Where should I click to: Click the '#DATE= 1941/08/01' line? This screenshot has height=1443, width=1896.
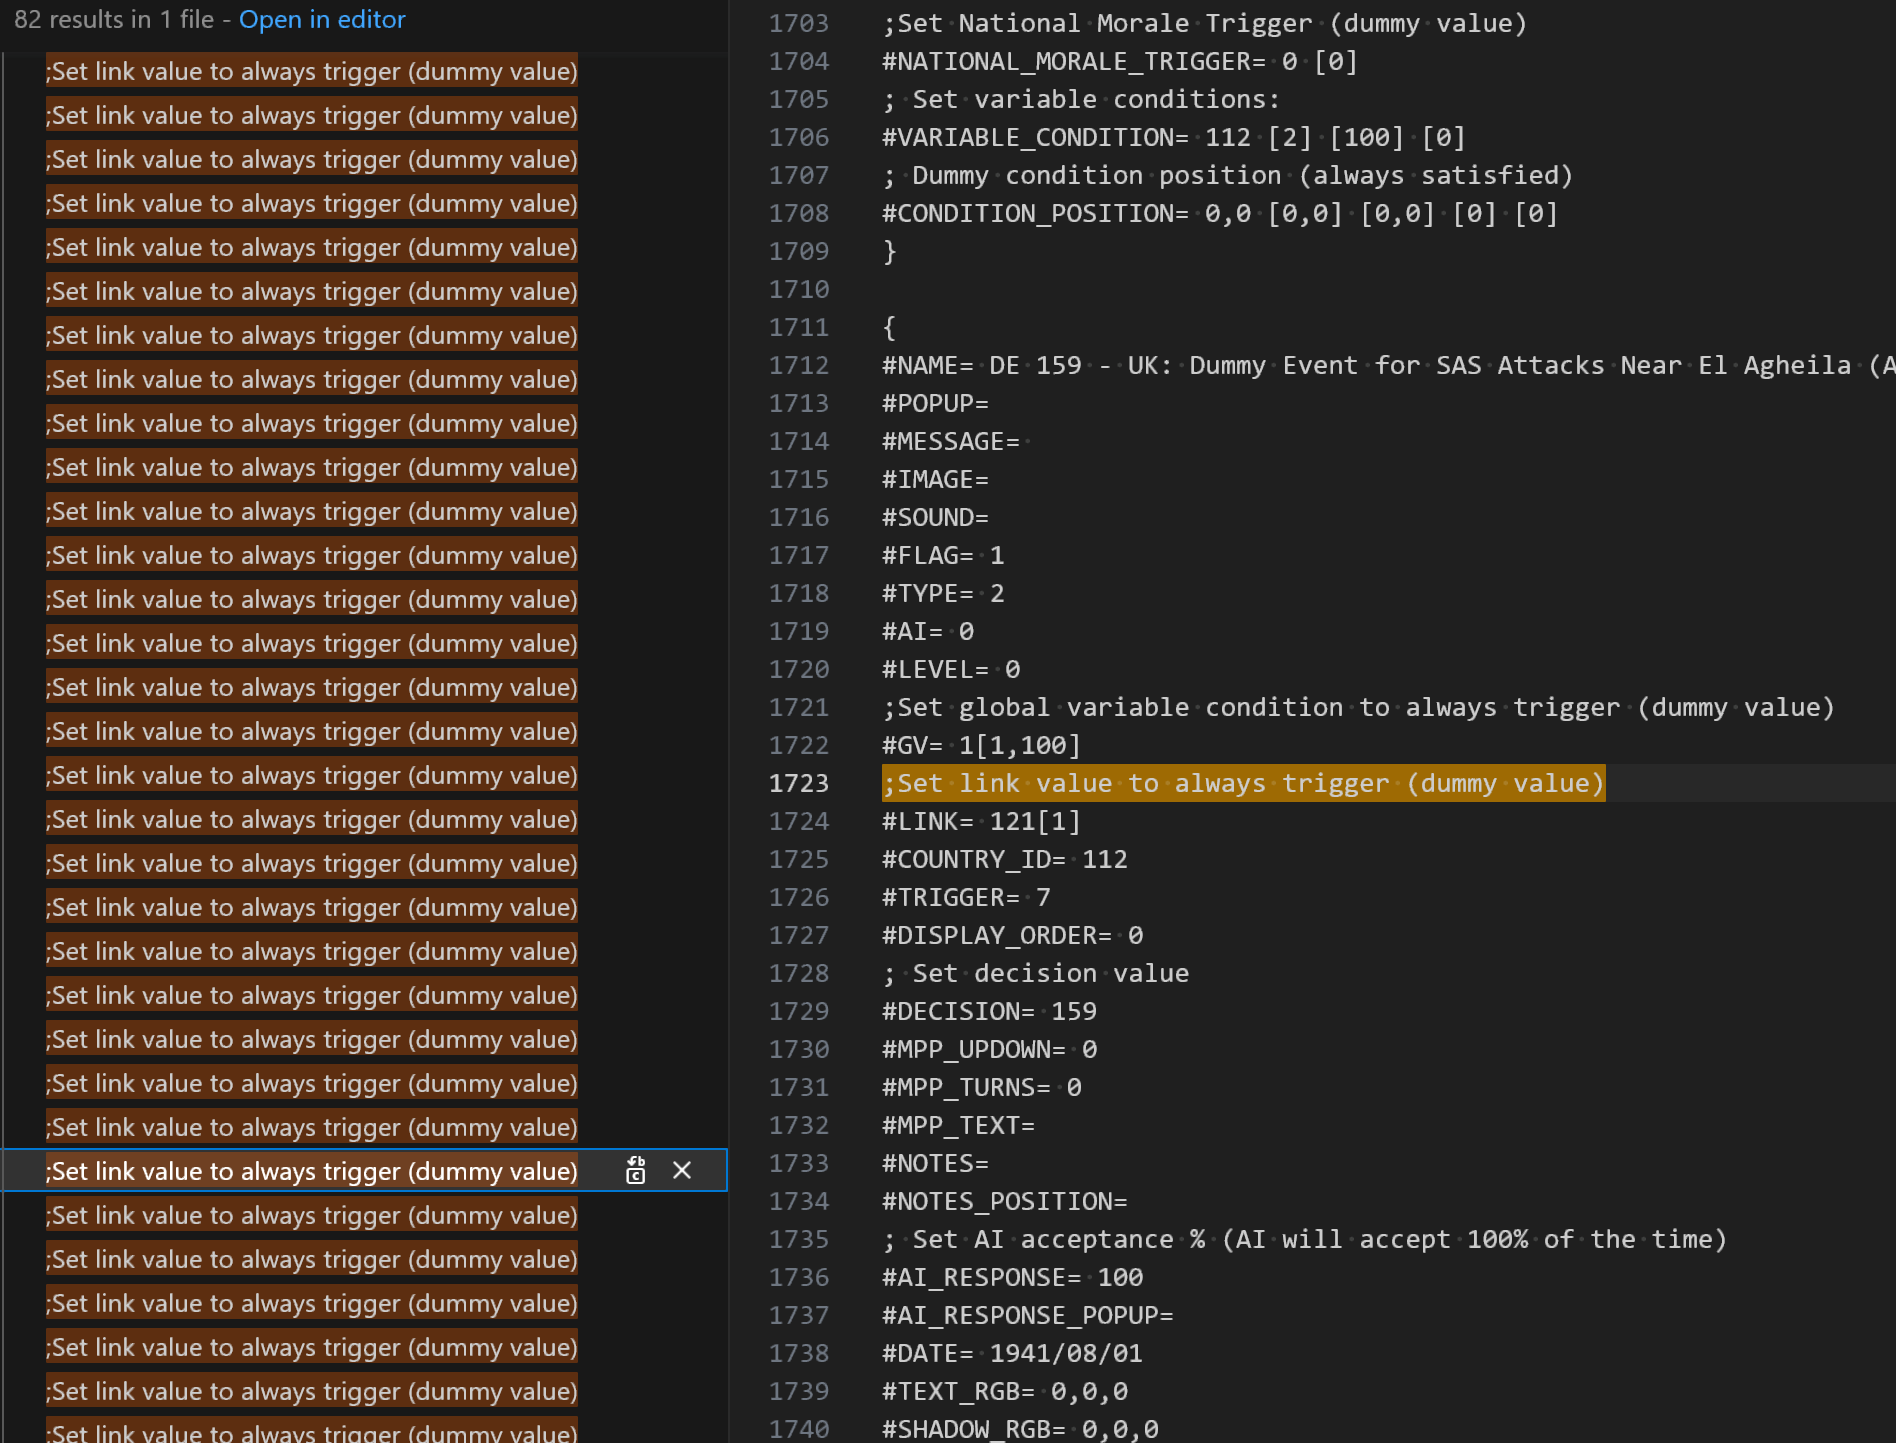1012,1353
